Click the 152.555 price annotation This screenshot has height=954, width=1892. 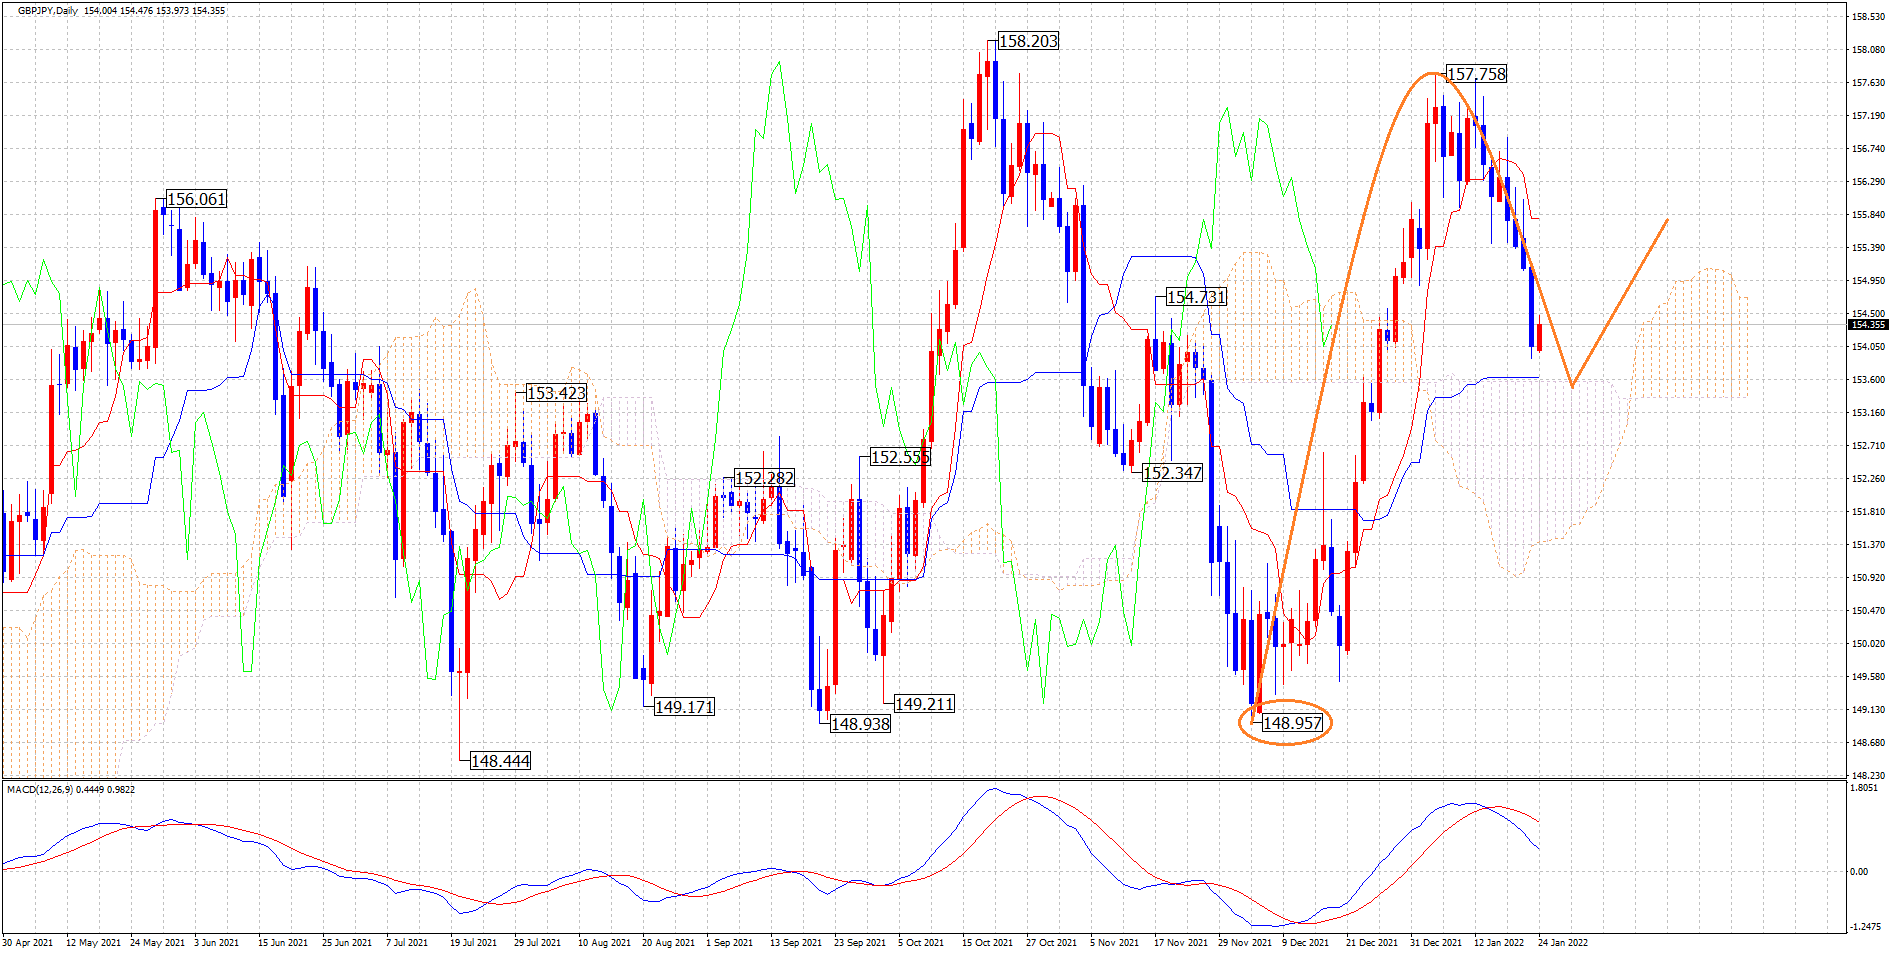[900, 457]
